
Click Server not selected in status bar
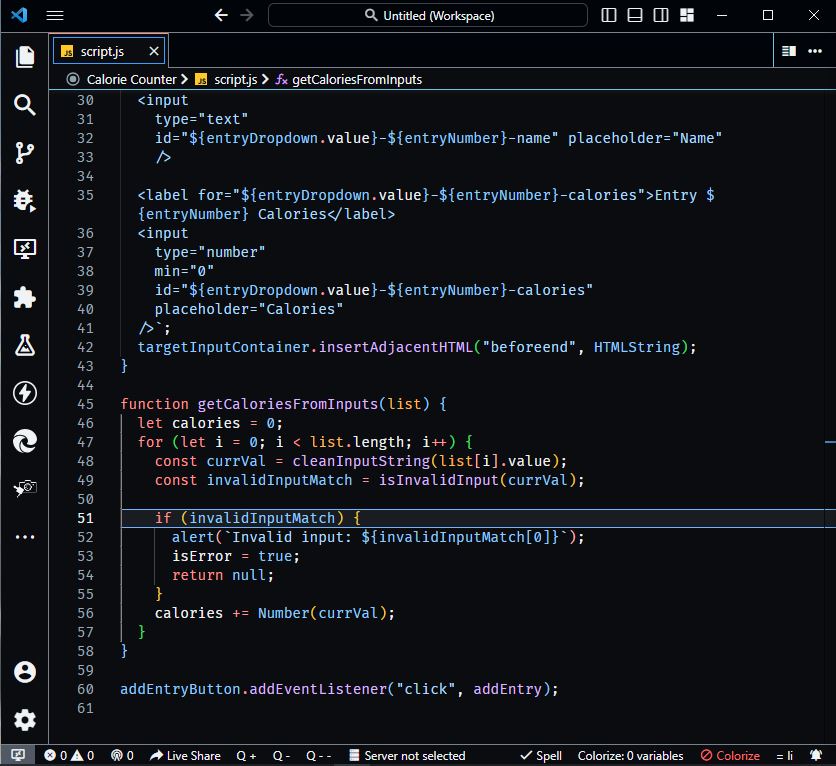[407, 755]
